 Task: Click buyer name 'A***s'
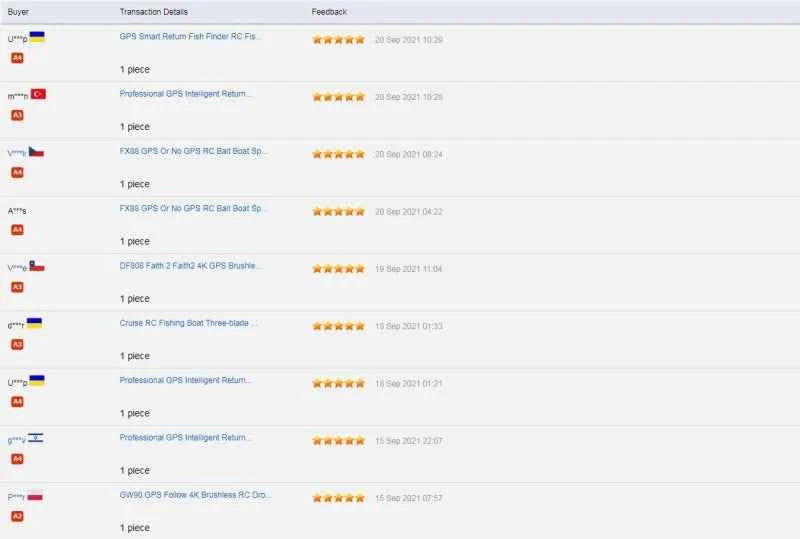(17, 211)
